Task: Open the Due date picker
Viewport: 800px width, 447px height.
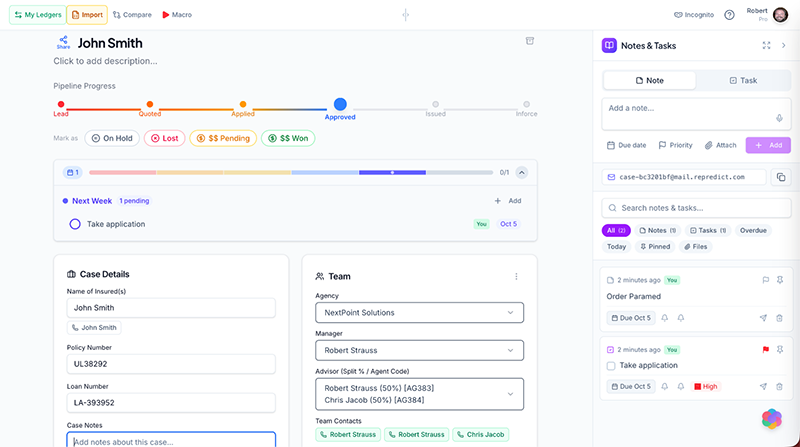Action: coord(627,145)
